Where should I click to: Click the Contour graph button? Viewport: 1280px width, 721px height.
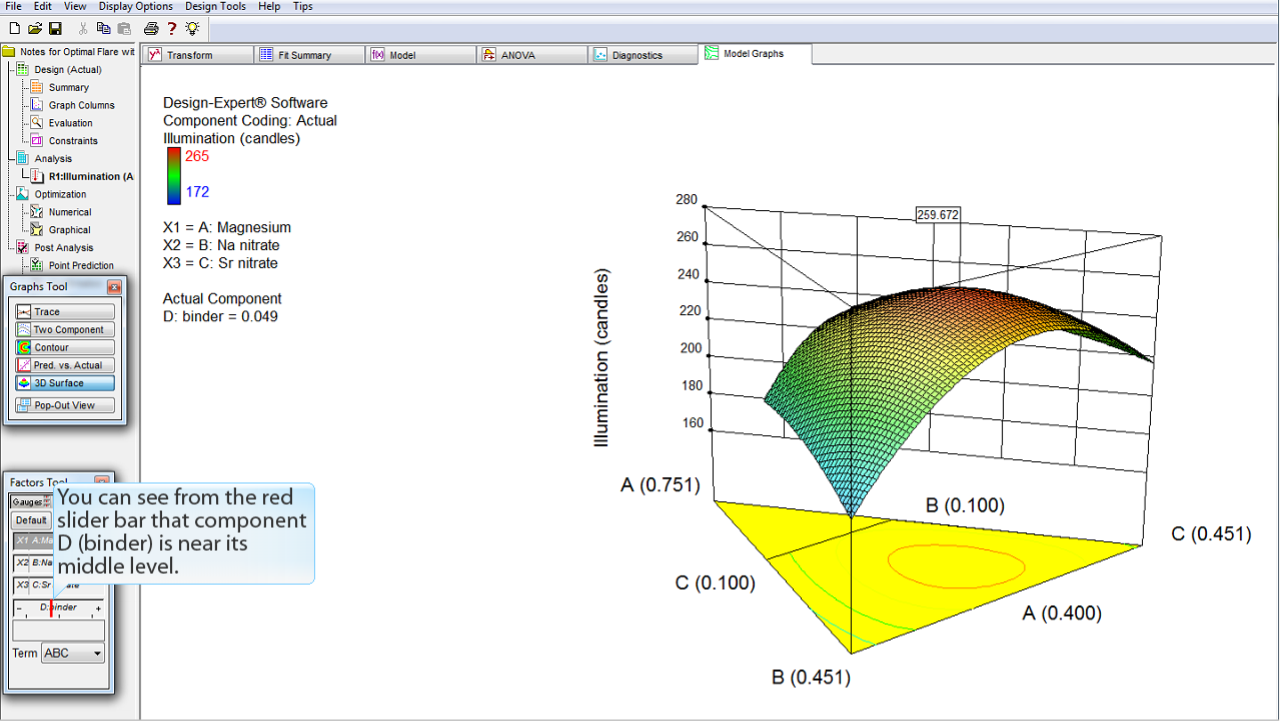tap(65, 348)
